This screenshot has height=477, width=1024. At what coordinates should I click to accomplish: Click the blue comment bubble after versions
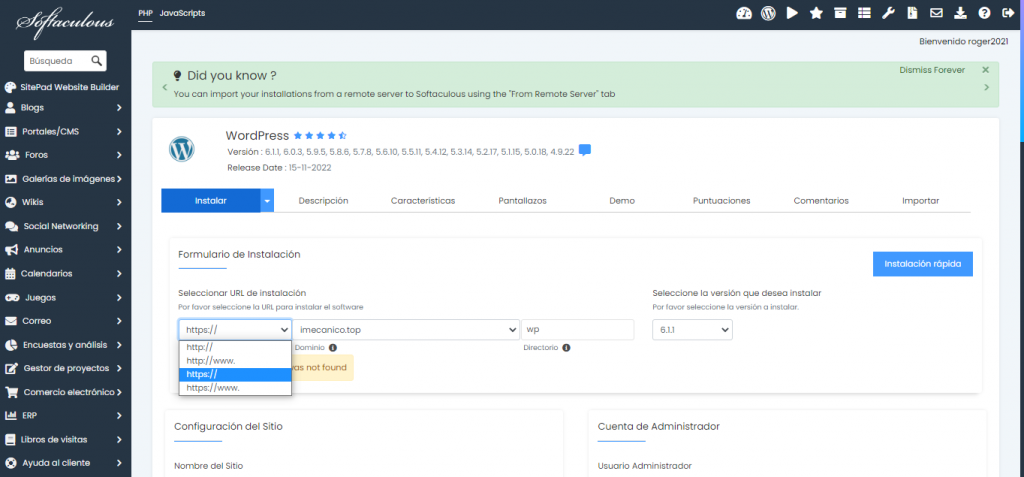tap(585, 150)
